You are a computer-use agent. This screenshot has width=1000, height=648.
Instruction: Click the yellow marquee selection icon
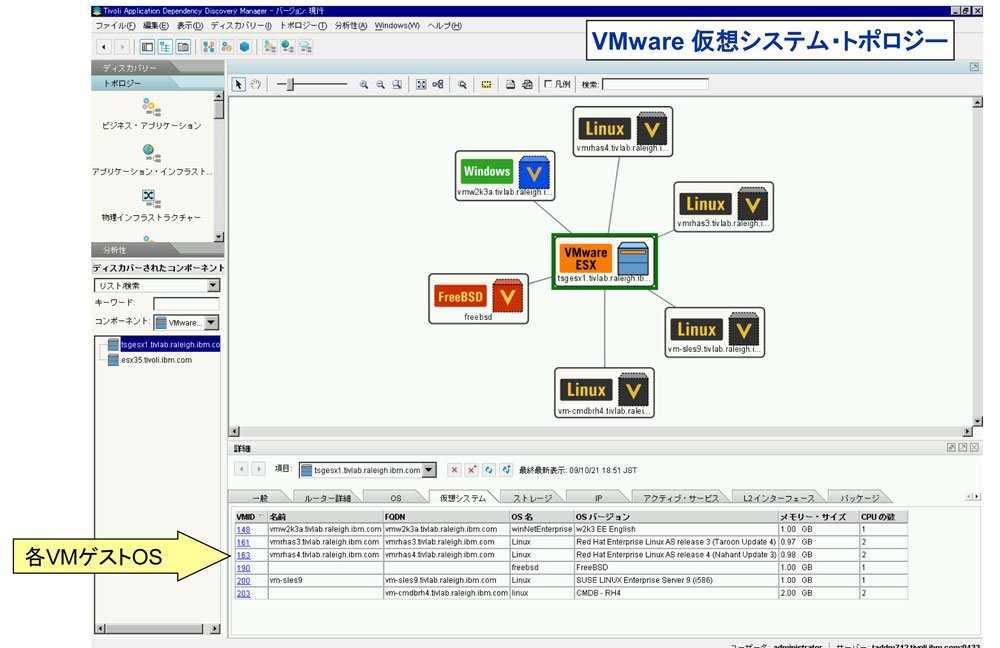click(486, 84)
